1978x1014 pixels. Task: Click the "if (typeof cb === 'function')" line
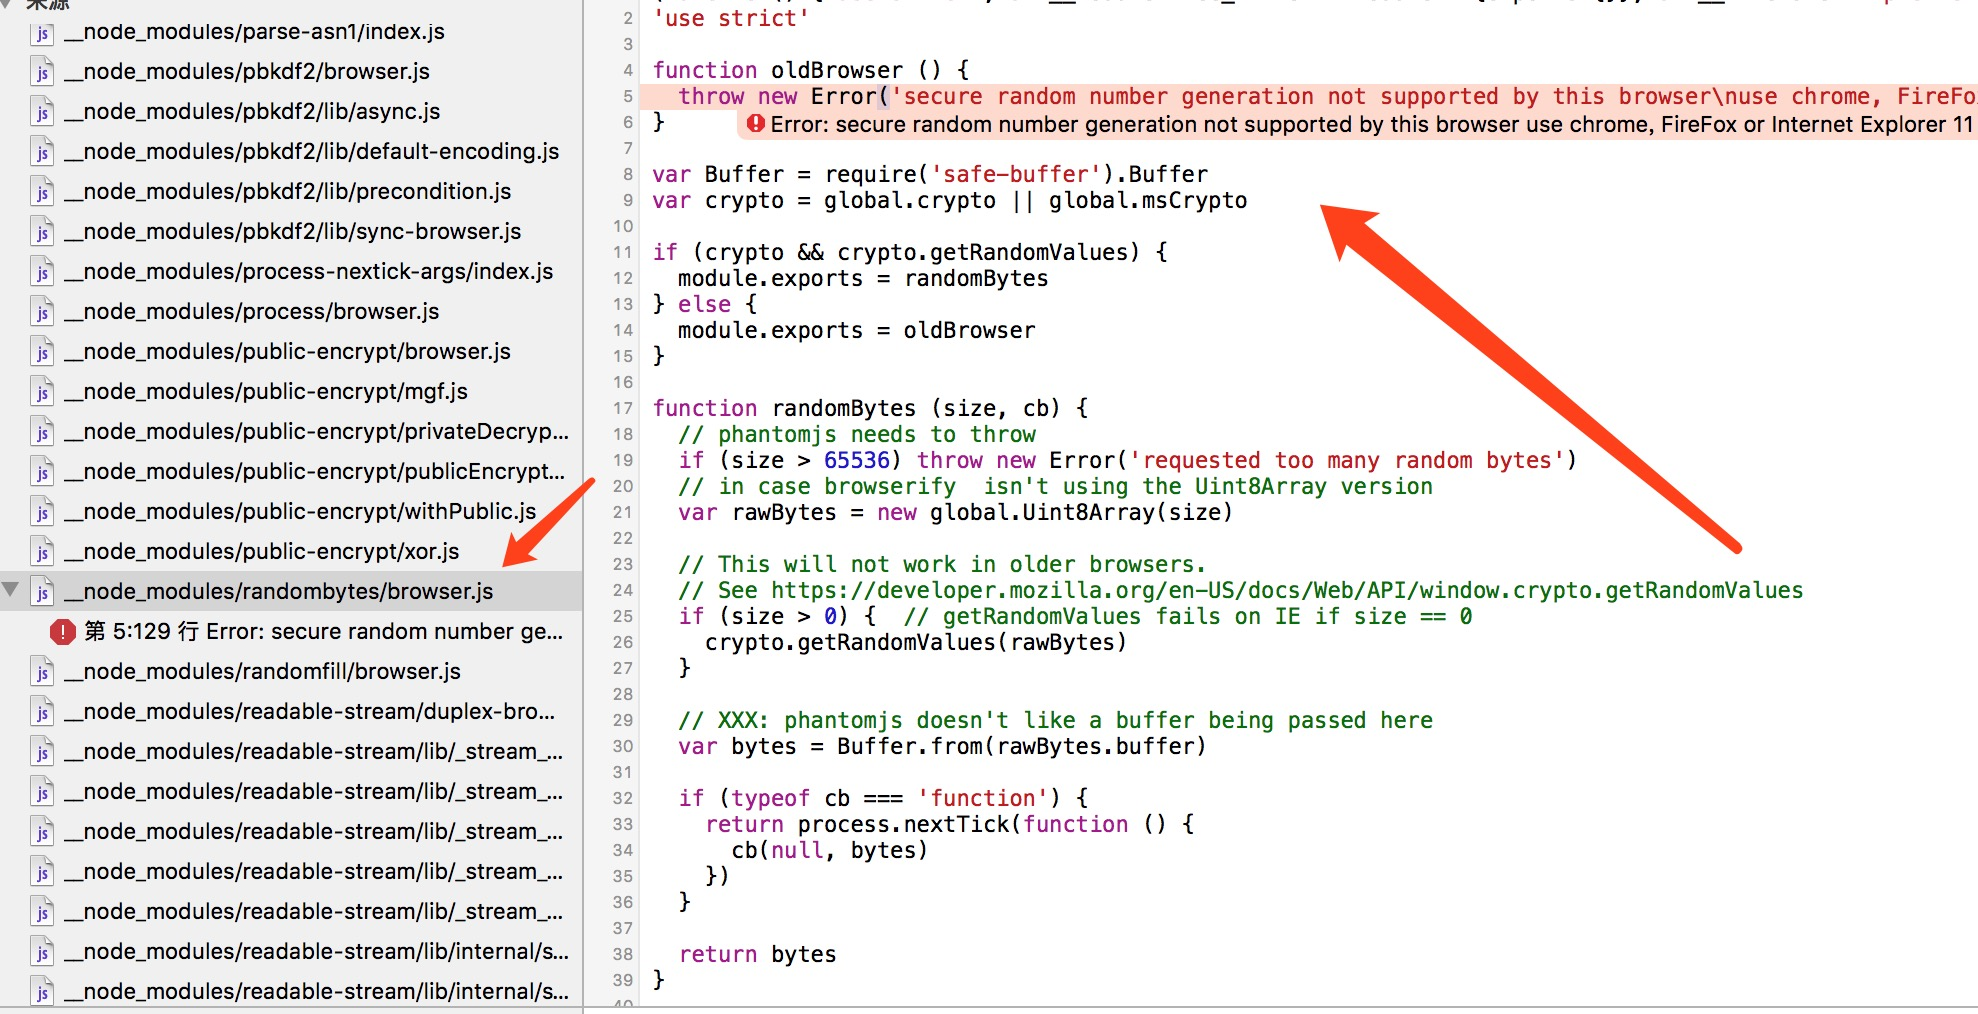[883, 798]
